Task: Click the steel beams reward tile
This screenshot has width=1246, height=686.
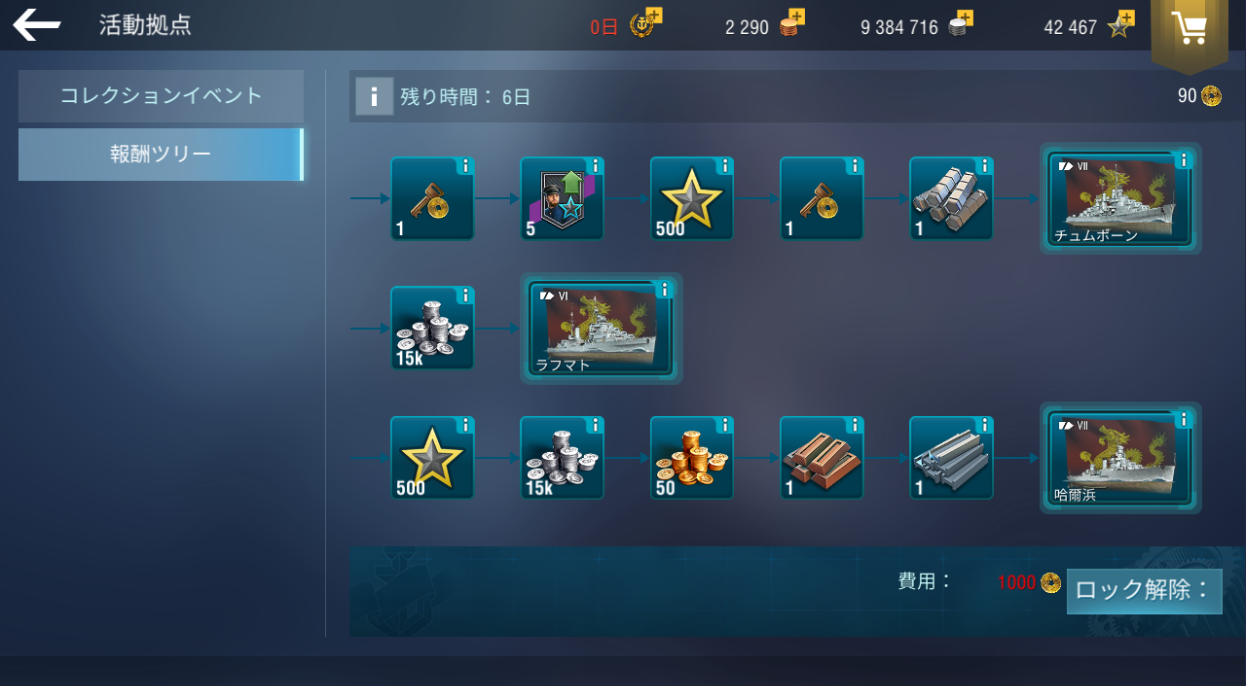Action: (951, 458)
